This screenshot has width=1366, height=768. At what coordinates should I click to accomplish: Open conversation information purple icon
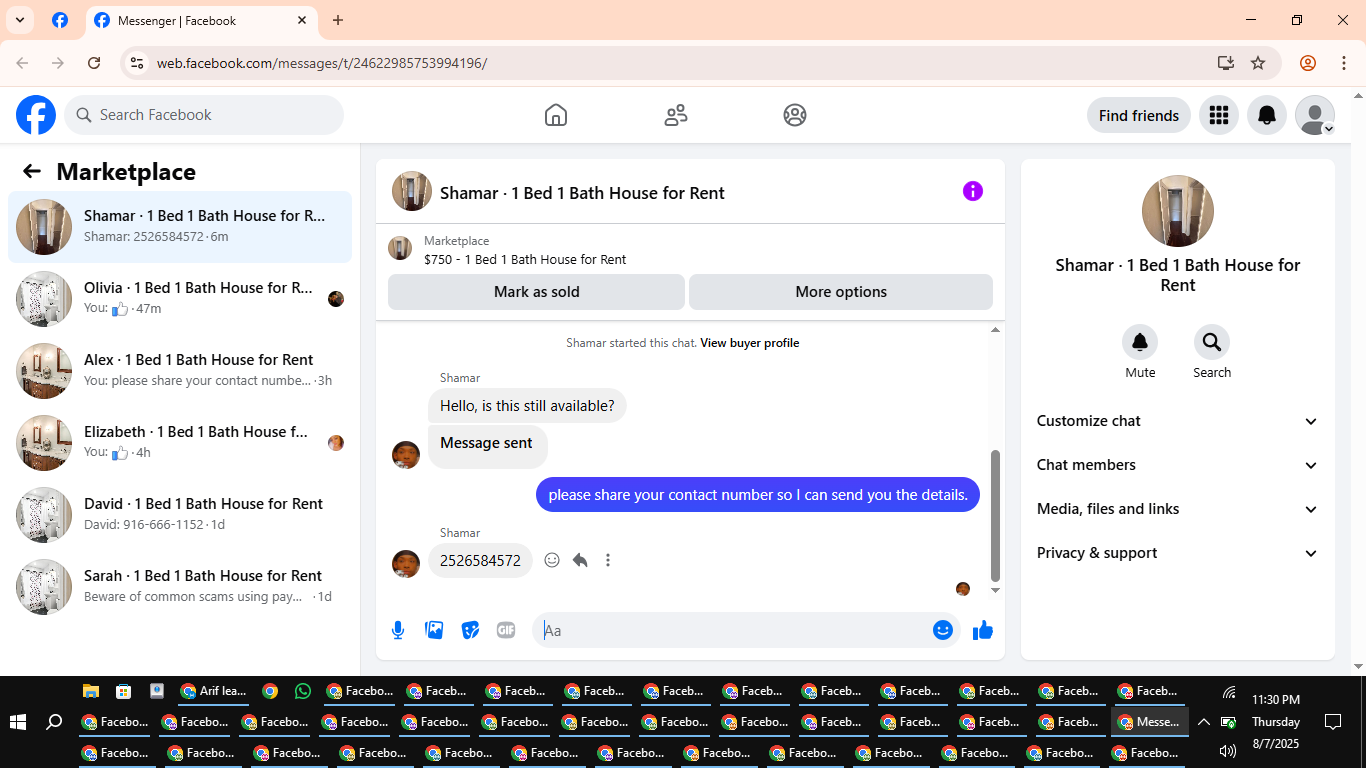point(973,191)
